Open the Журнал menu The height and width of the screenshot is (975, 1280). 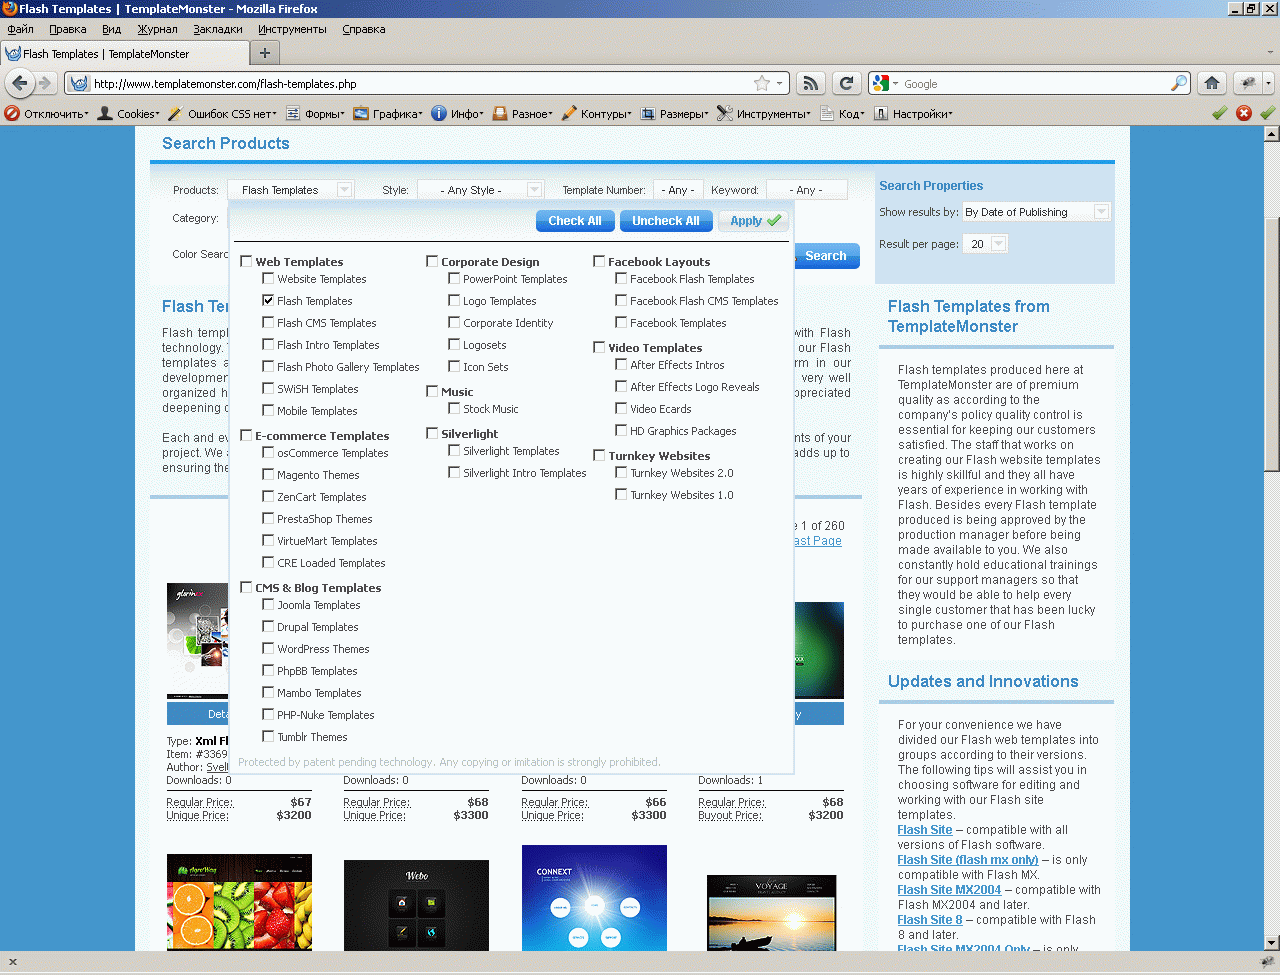coord(157,29)
